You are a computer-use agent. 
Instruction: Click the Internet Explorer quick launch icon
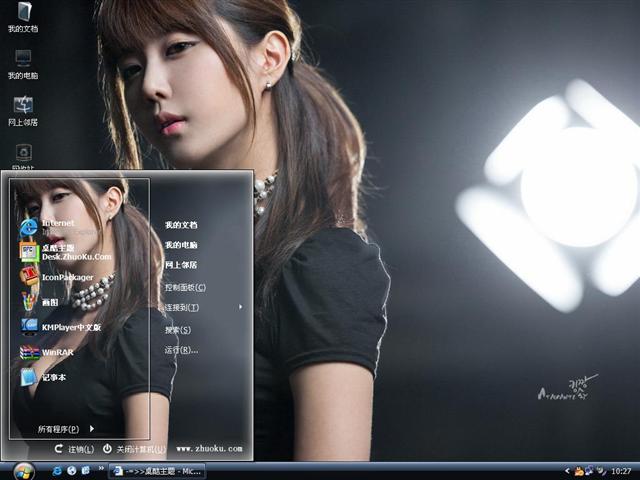[58, 471]
